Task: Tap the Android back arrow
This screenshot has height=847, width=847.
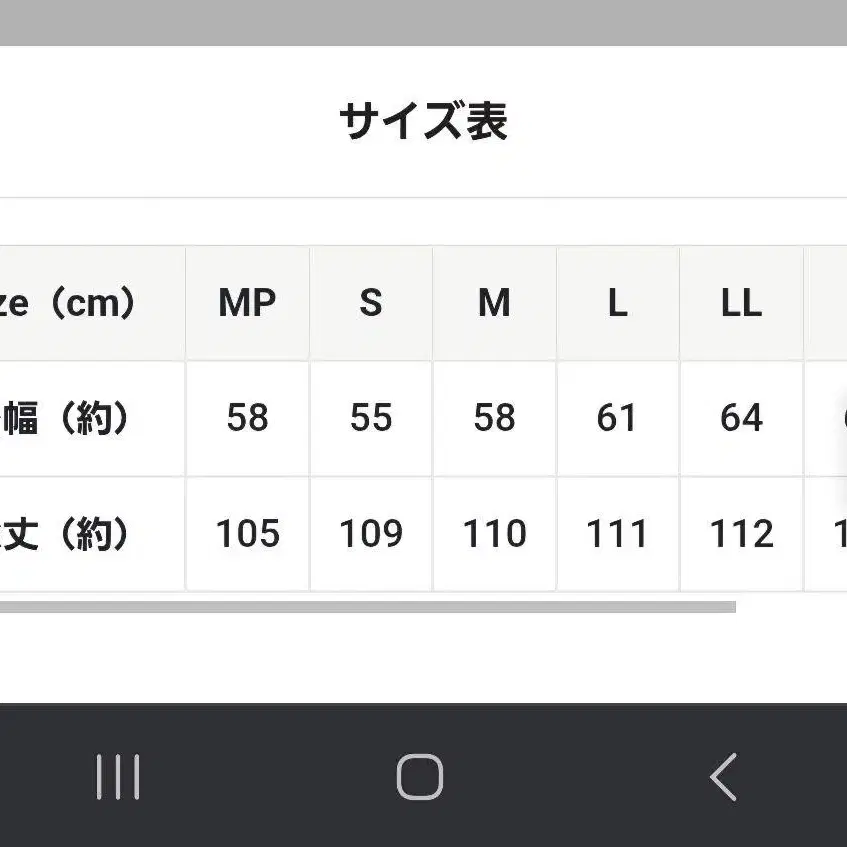Action: [723, 777]
